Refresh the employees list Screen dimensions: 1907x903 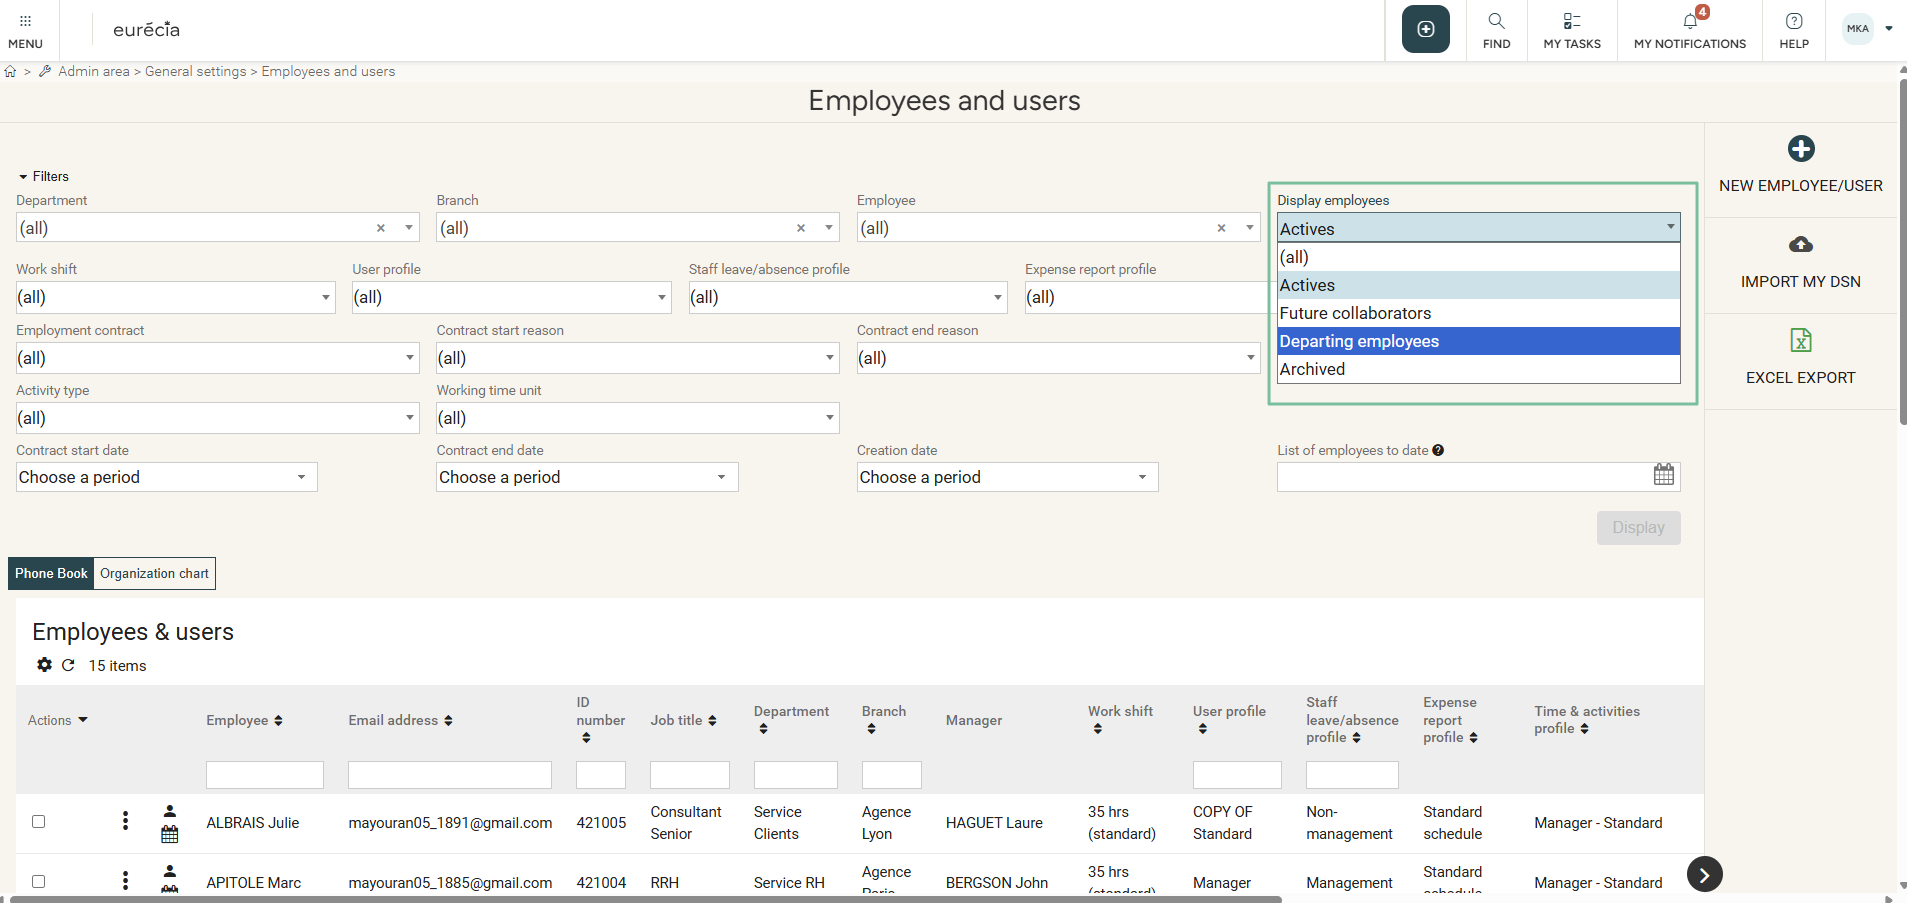(68, 665)
